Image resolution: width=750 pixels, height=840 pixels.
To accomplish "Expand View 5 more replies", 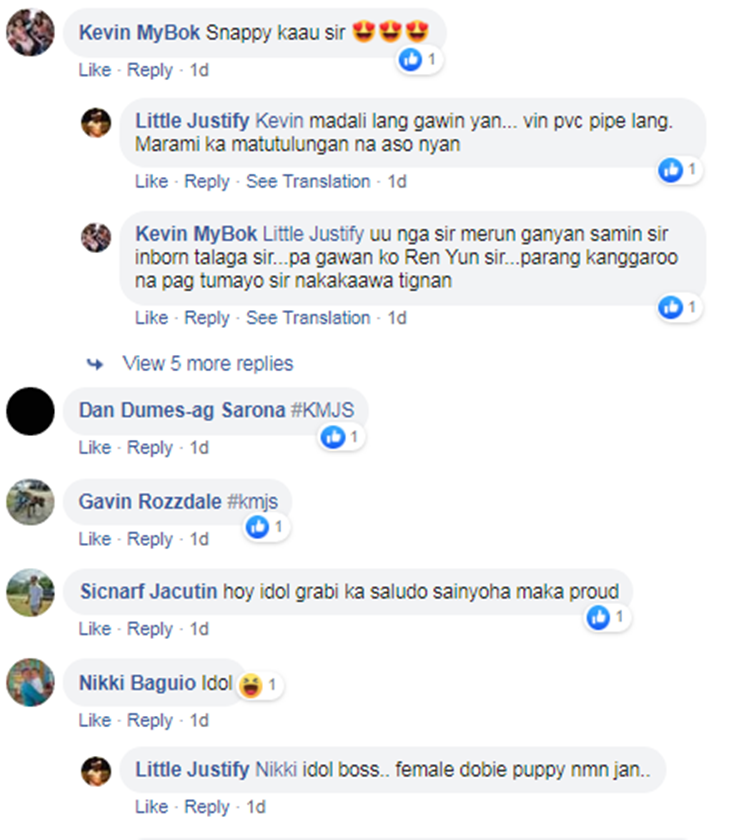I will pyautogui.click(x=208, y=364).
